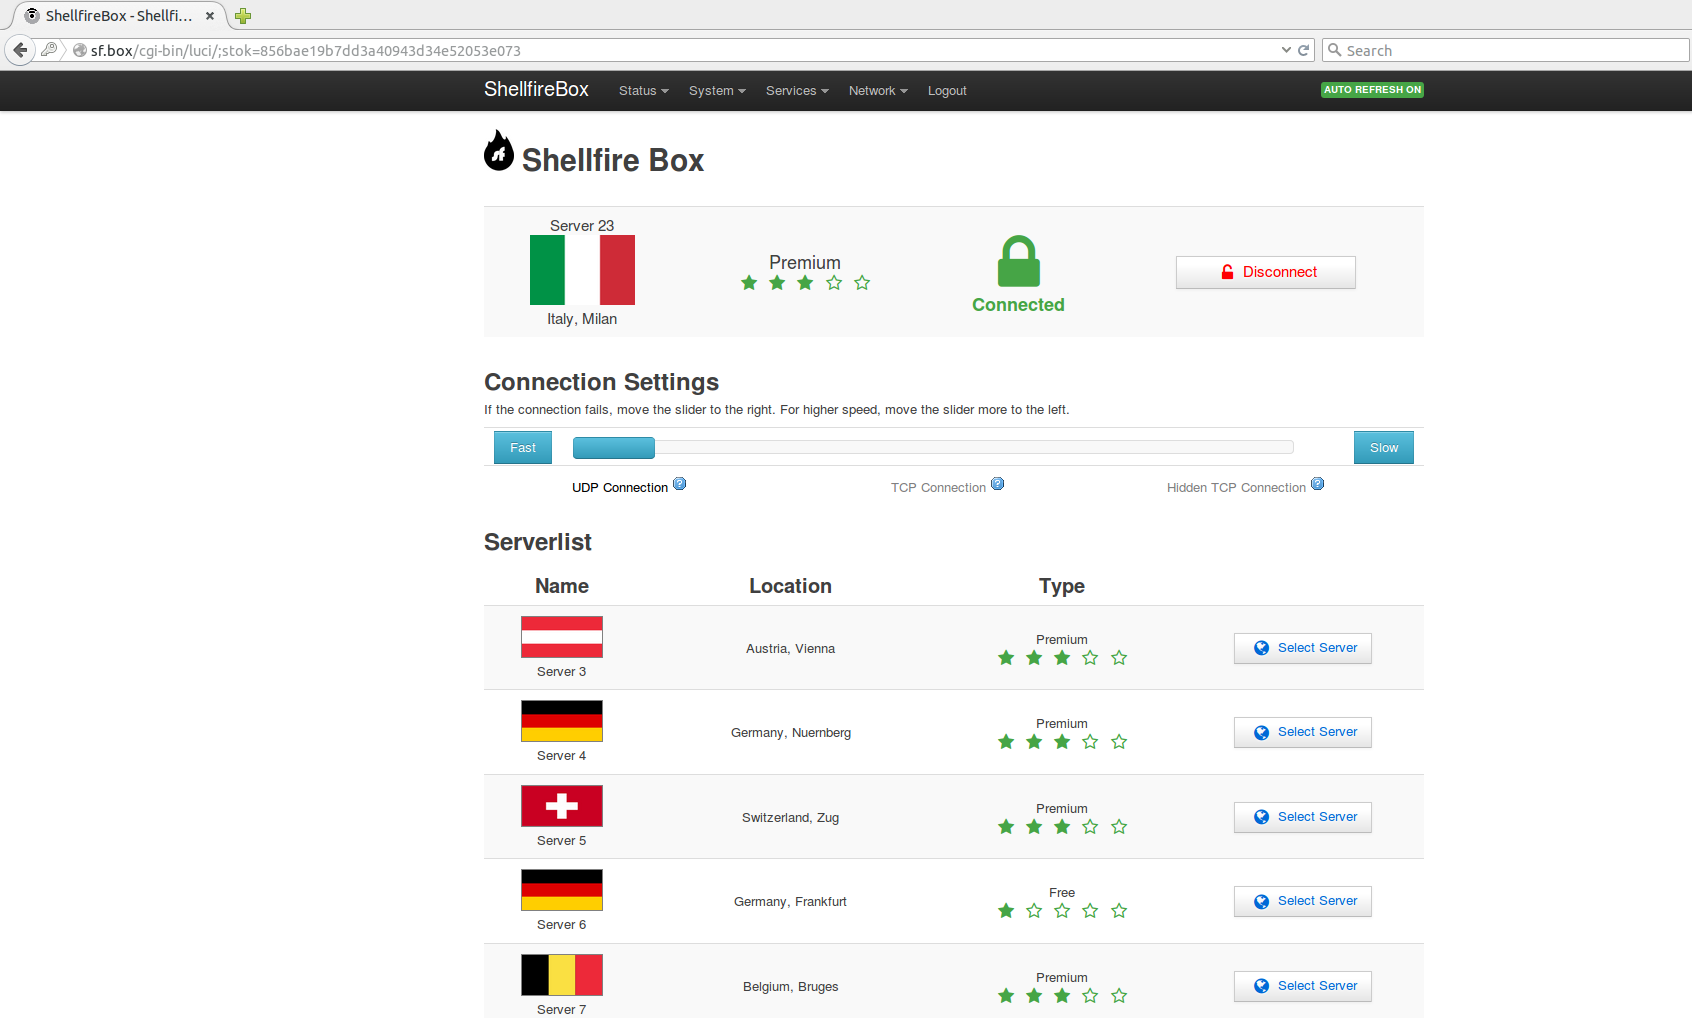Click the key icon beside the address bar

tap(49, 49)
